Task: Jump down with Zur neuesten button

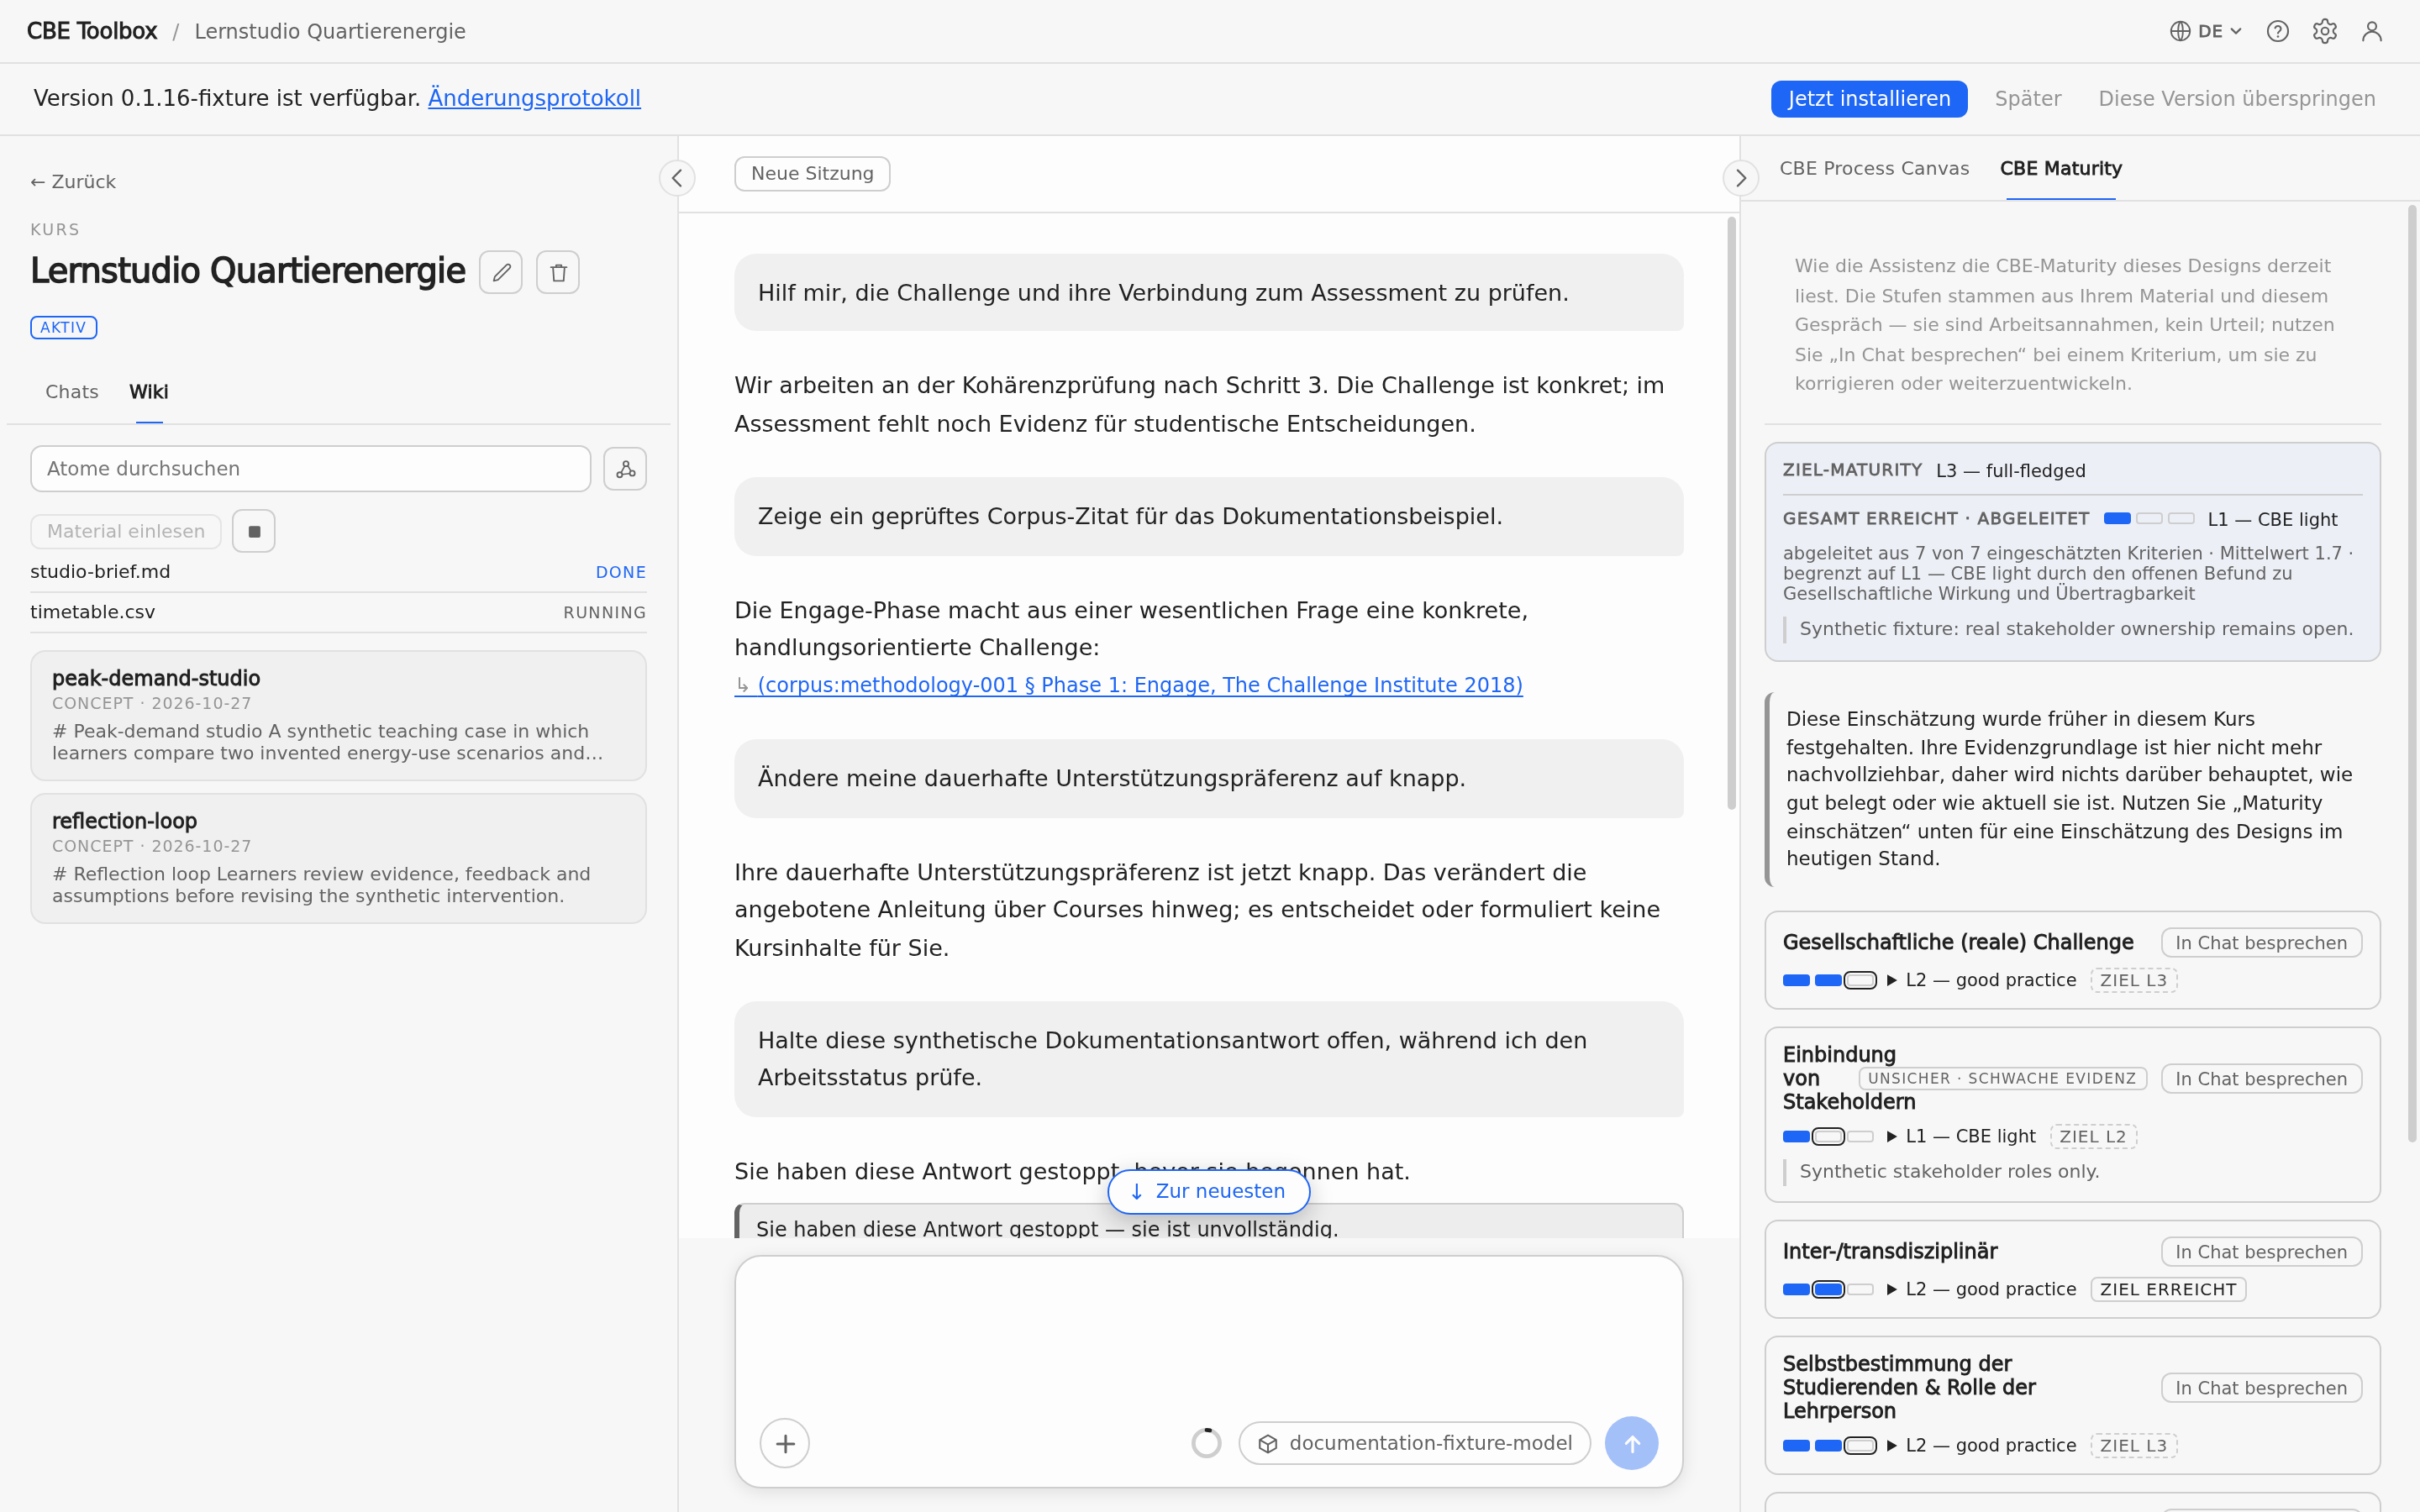Action: (x=1209, y=1191)
